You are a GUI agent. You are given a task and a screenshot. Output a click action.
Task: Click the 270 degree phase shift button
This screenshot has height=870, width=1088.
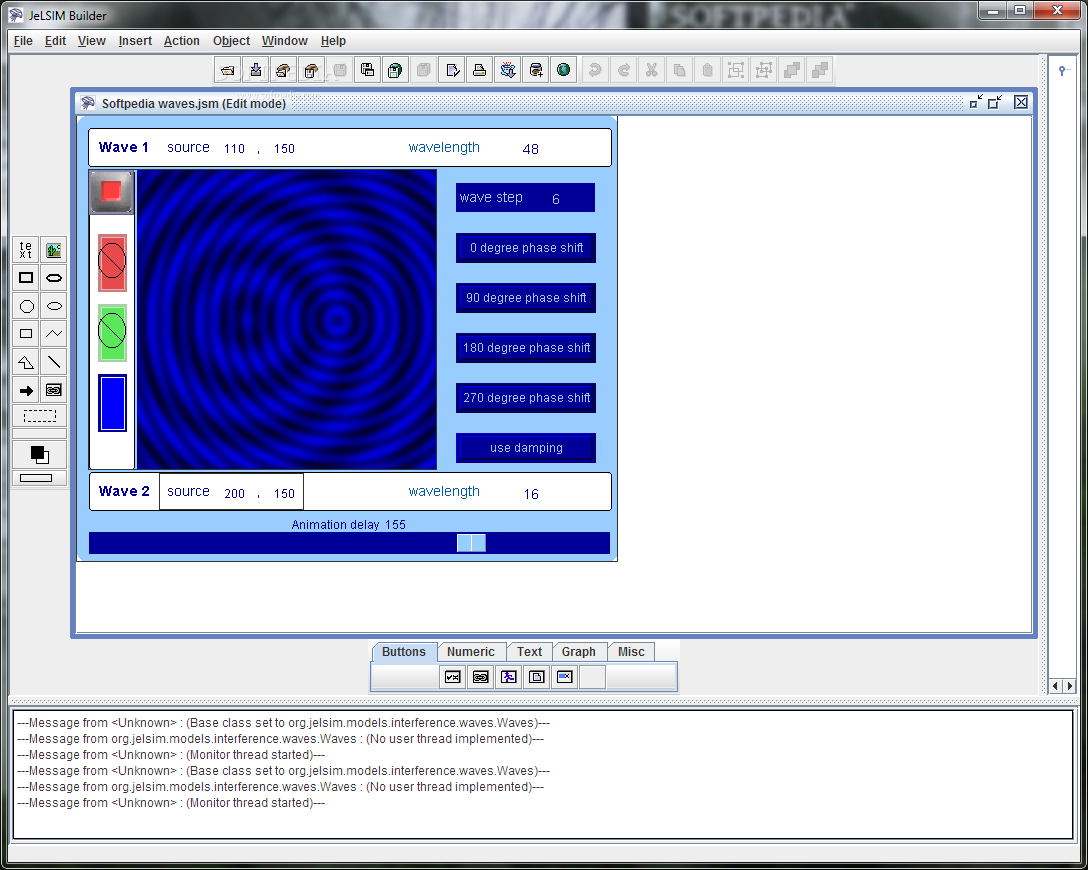click(526, 398)
